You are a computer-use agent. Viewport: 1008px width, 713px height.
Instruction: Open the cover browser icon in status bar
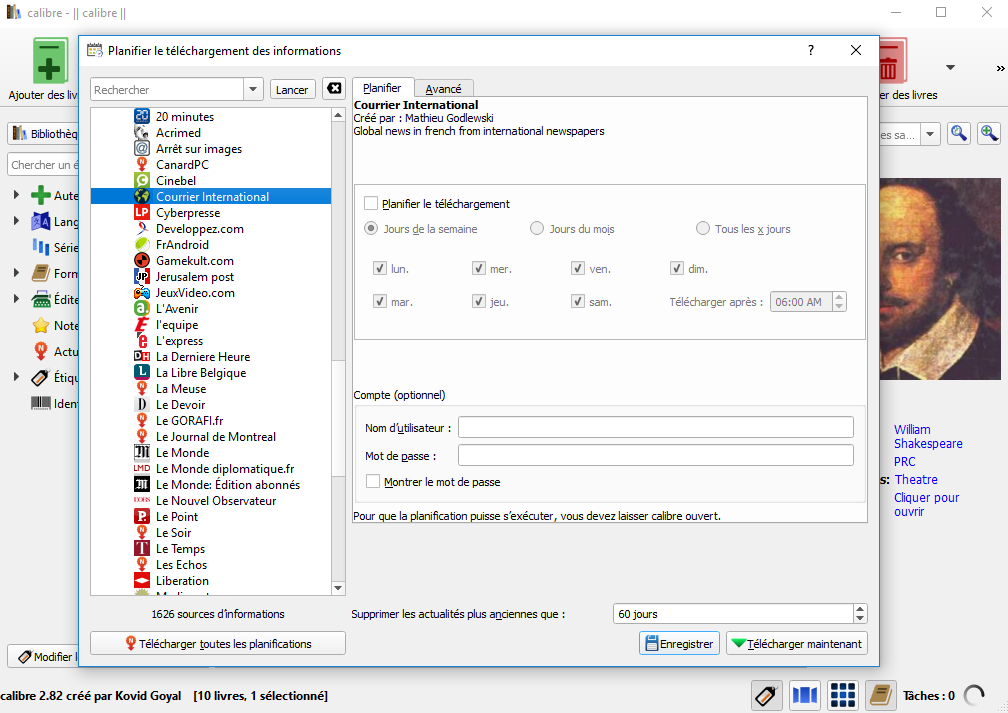point(804,694)
